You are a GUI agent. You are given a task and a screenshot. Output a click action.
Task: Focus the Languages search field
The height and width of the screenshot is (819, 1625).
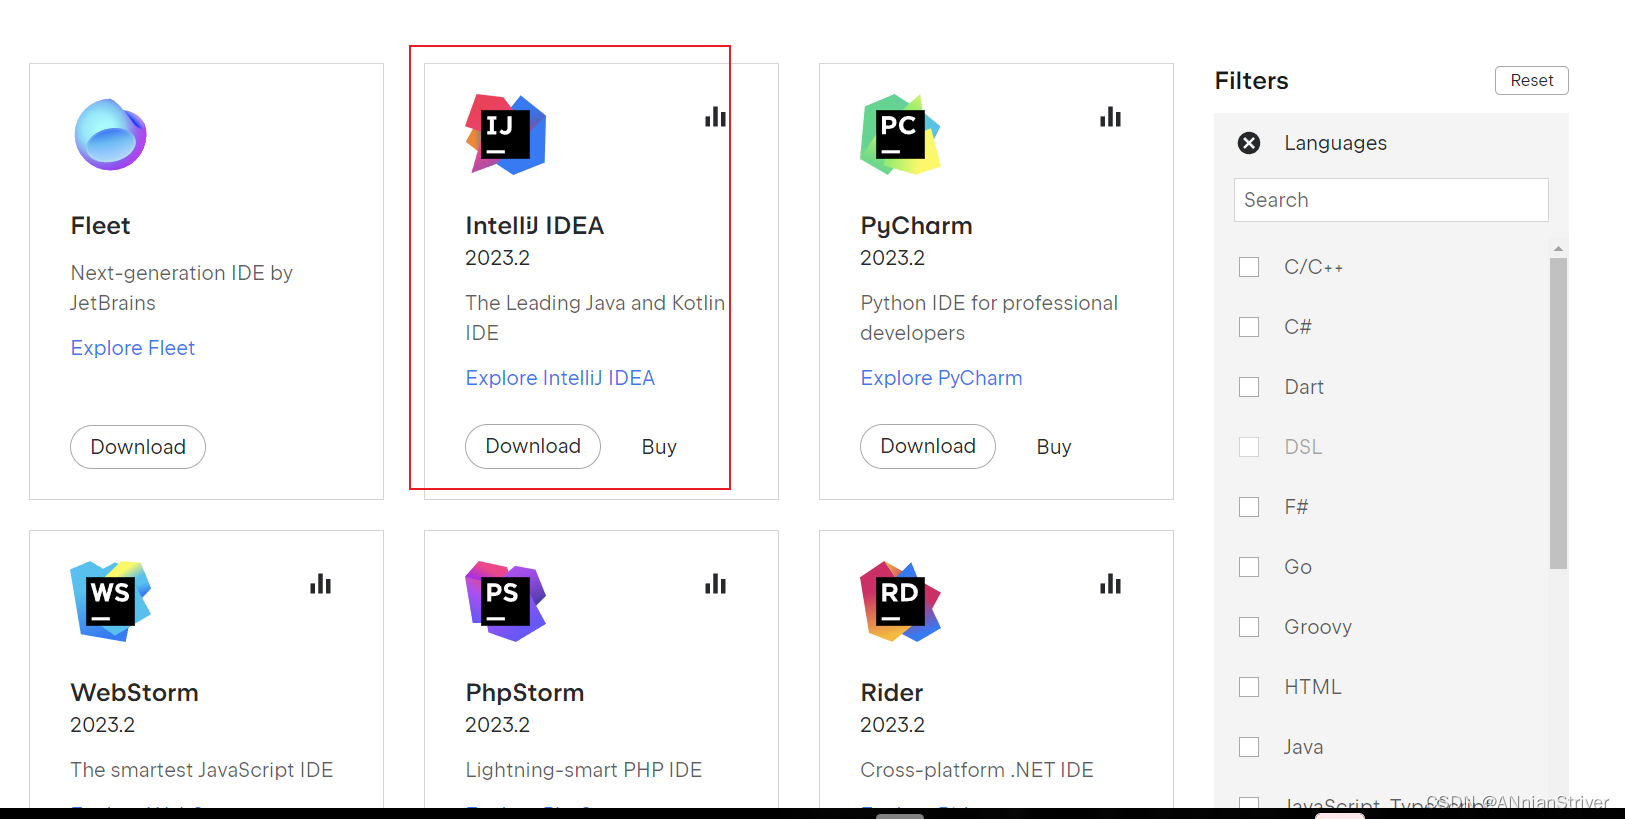[x=1391, y=200]
